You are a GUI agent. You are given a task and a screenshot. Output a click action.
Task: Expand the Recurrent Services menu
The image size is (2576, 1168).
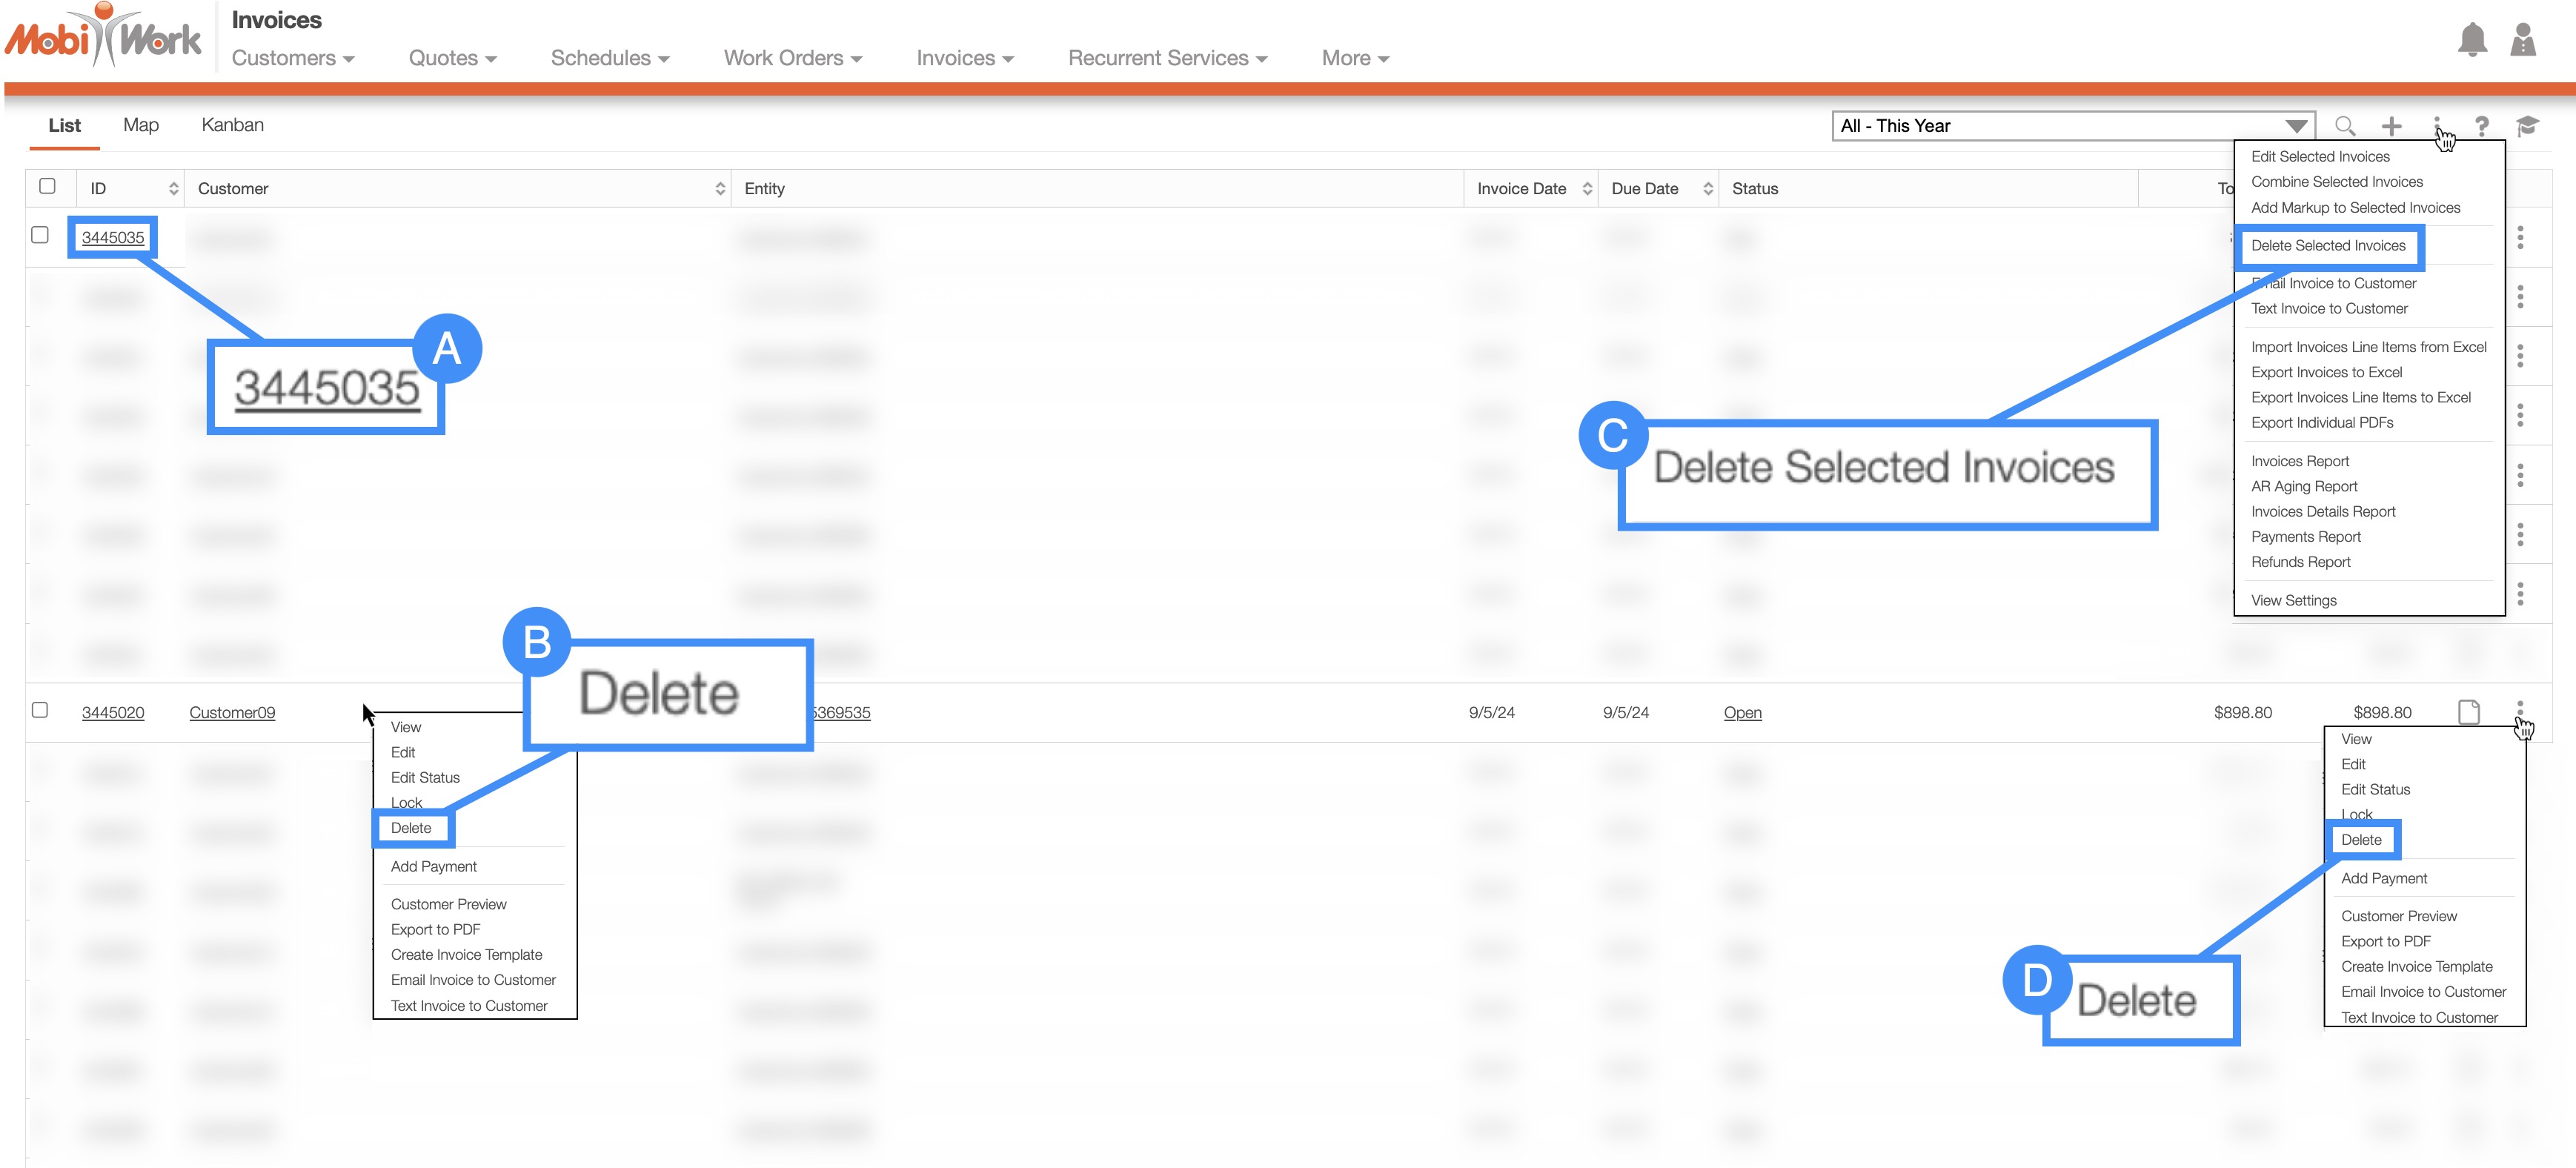click(1167, 58)
